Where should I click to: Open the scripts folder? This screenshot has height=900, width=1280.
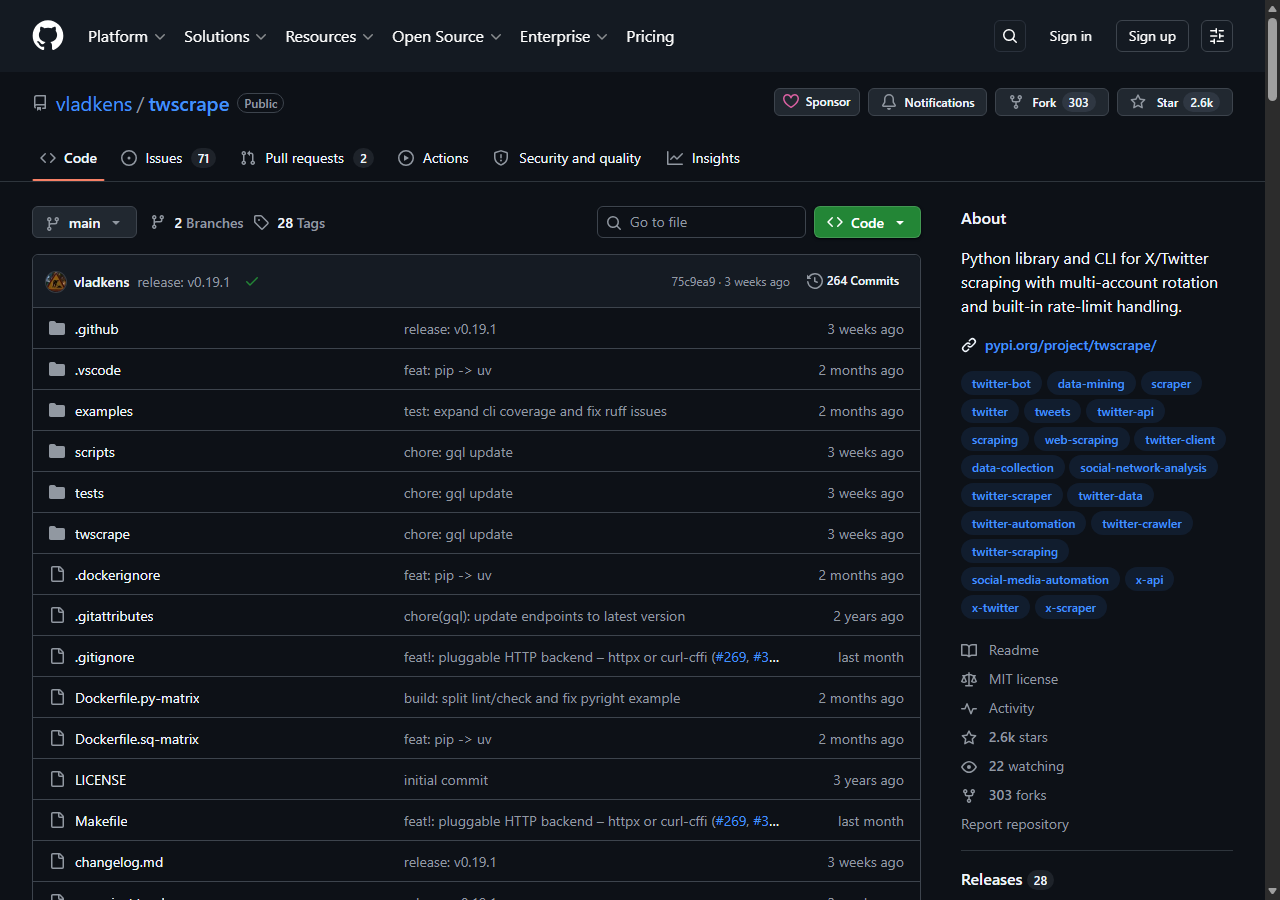(95, 452)
